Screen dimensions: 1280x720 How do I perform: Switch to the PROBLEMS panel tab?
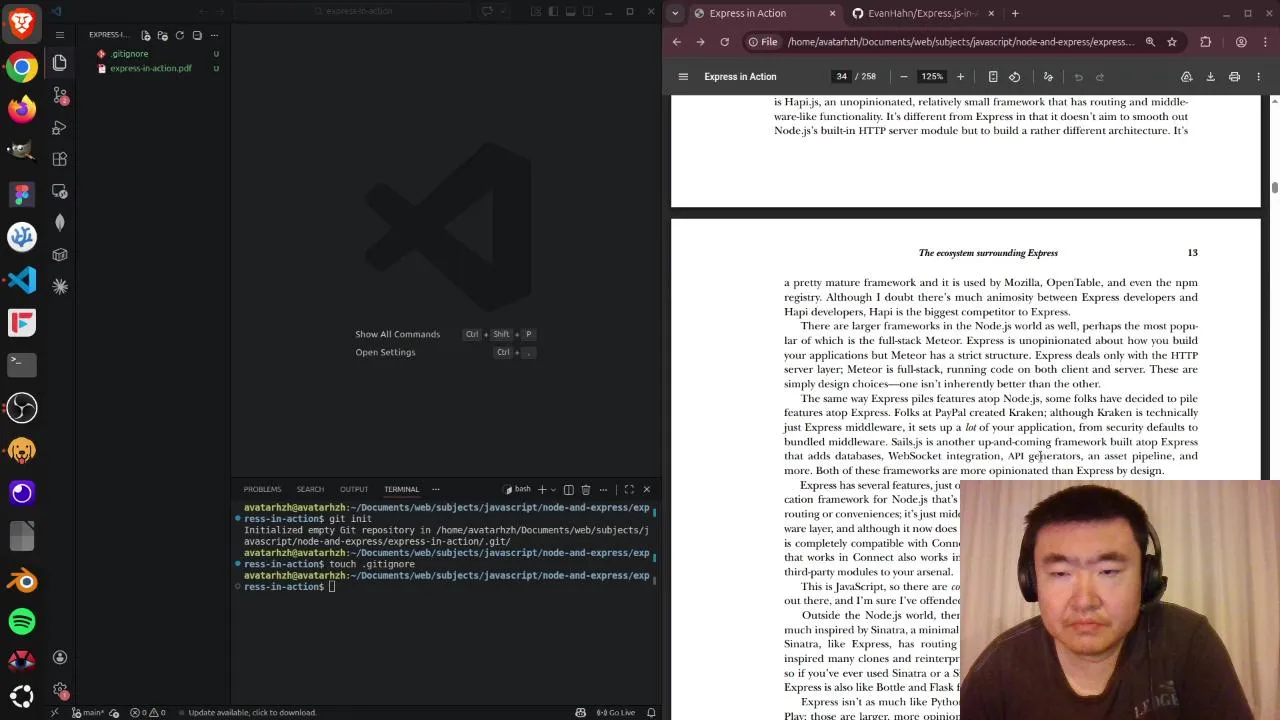(262, 489)
